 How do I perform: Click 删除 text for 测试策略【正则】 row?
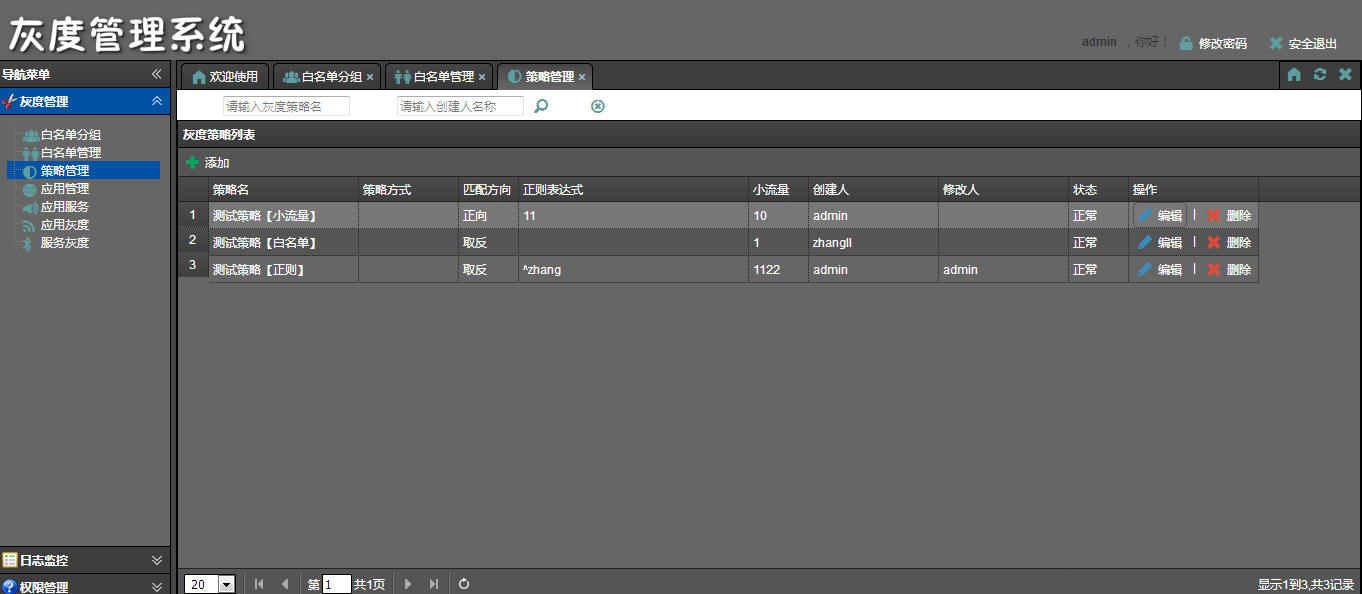1239,269
